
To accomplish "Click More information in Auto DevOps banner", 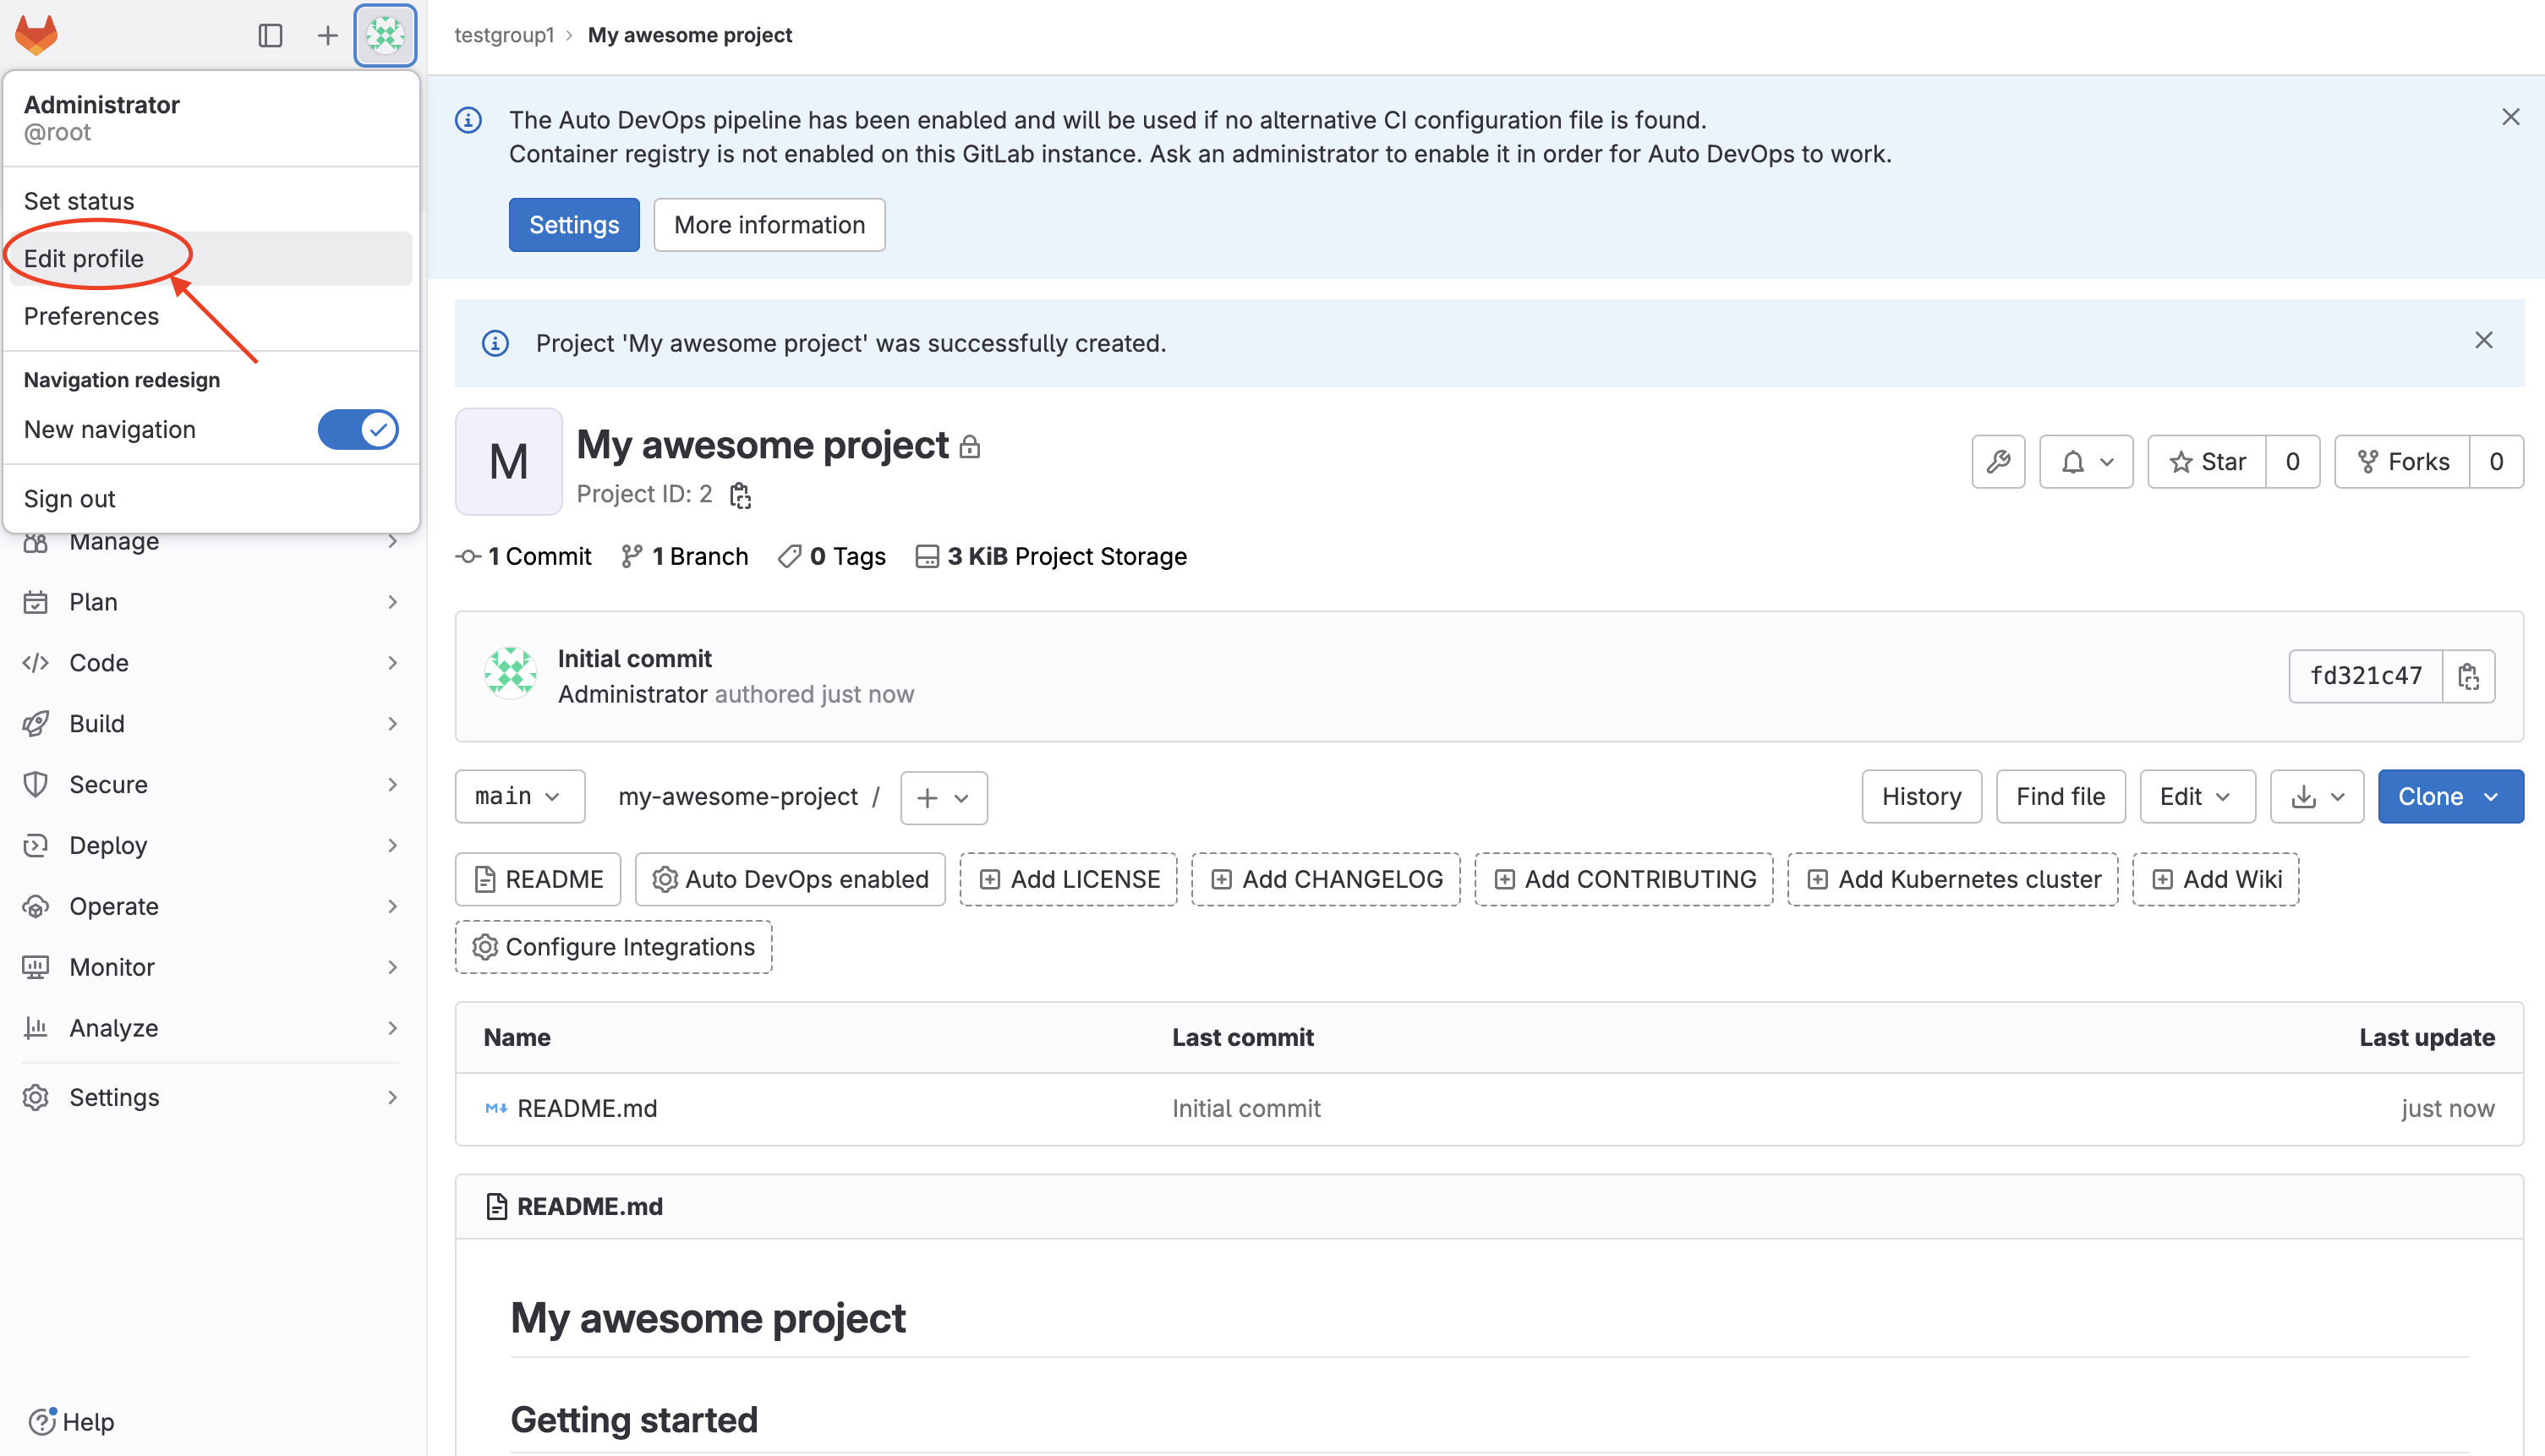I will pos(769,224).
